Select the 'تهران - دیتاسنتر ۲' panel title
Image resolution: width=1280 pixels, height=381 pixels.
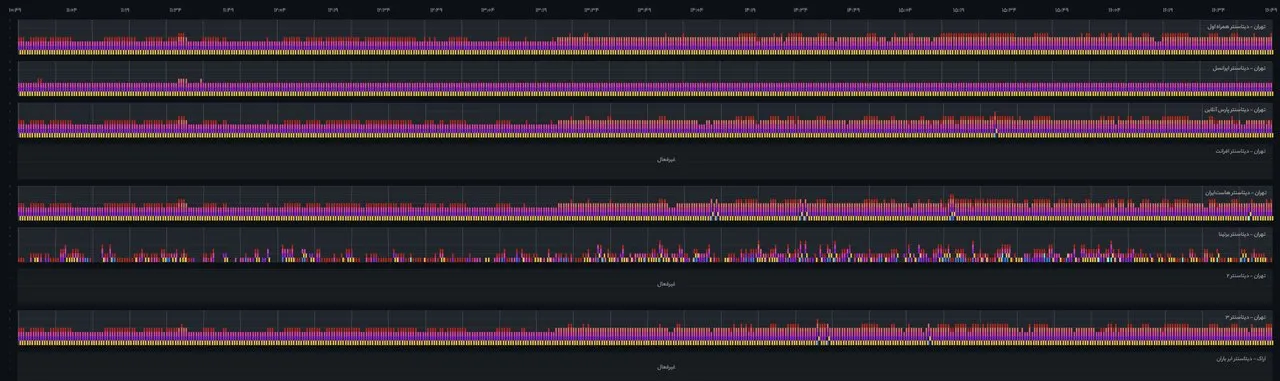click(x=1246, y=275)
